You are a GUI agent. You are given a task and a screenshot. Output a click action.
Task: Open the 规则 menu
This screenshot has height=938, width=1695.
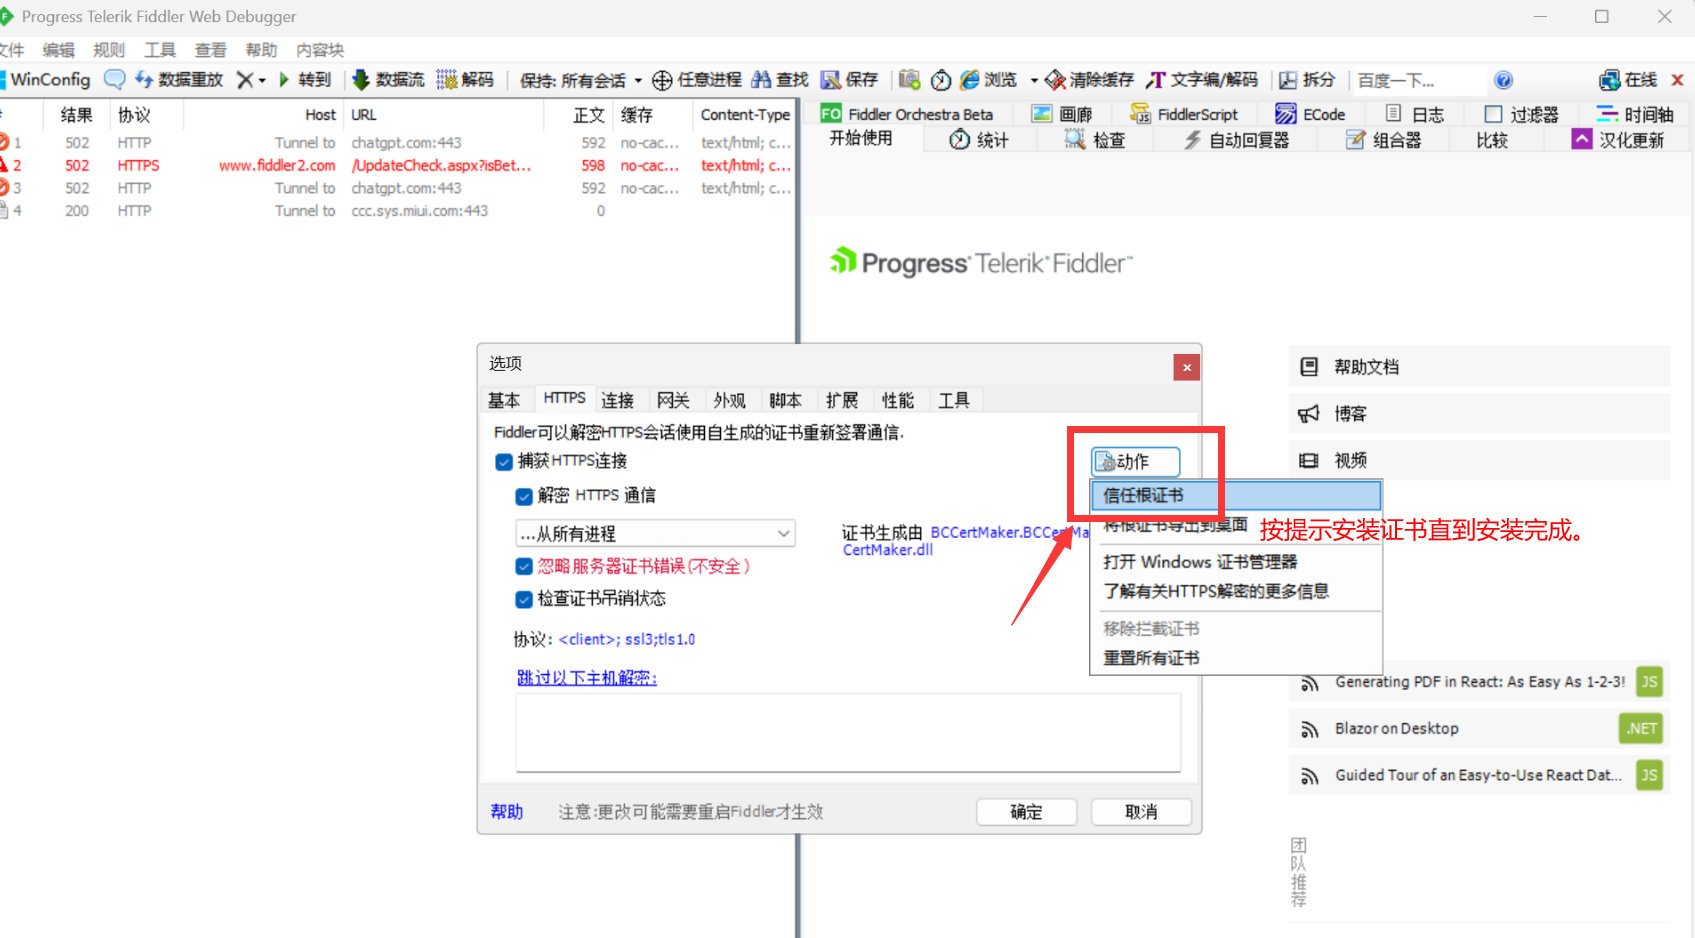[109, 50]
